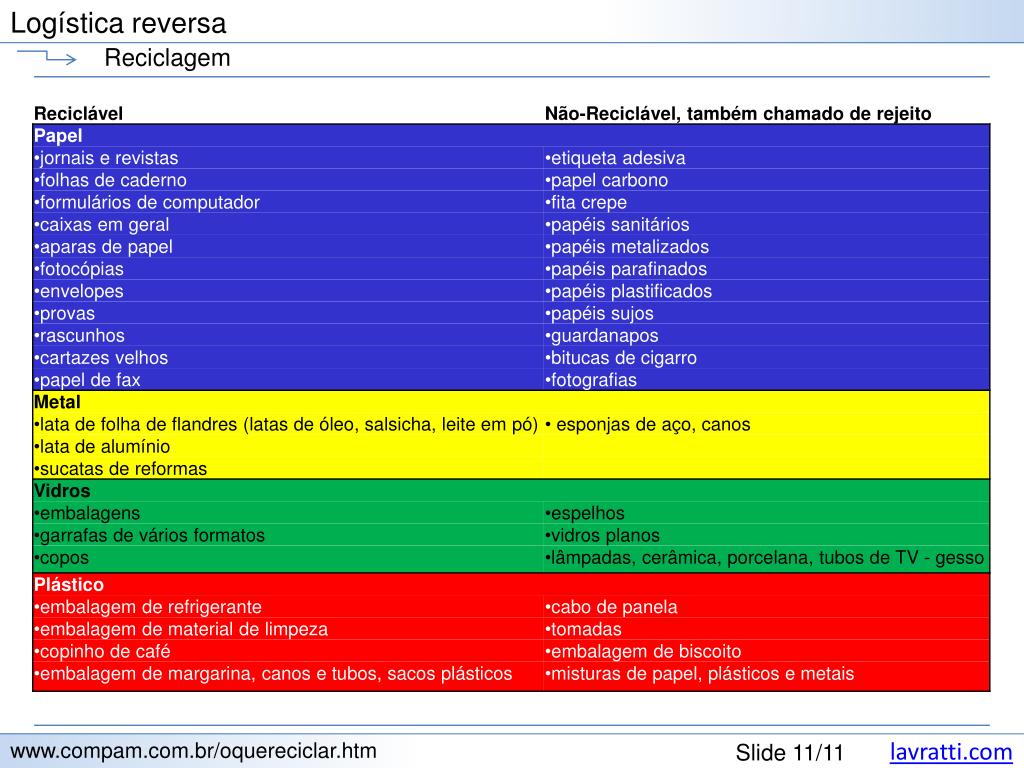Click the 'guardanapos' item
1024x768 pixels.
coord(601,336)
